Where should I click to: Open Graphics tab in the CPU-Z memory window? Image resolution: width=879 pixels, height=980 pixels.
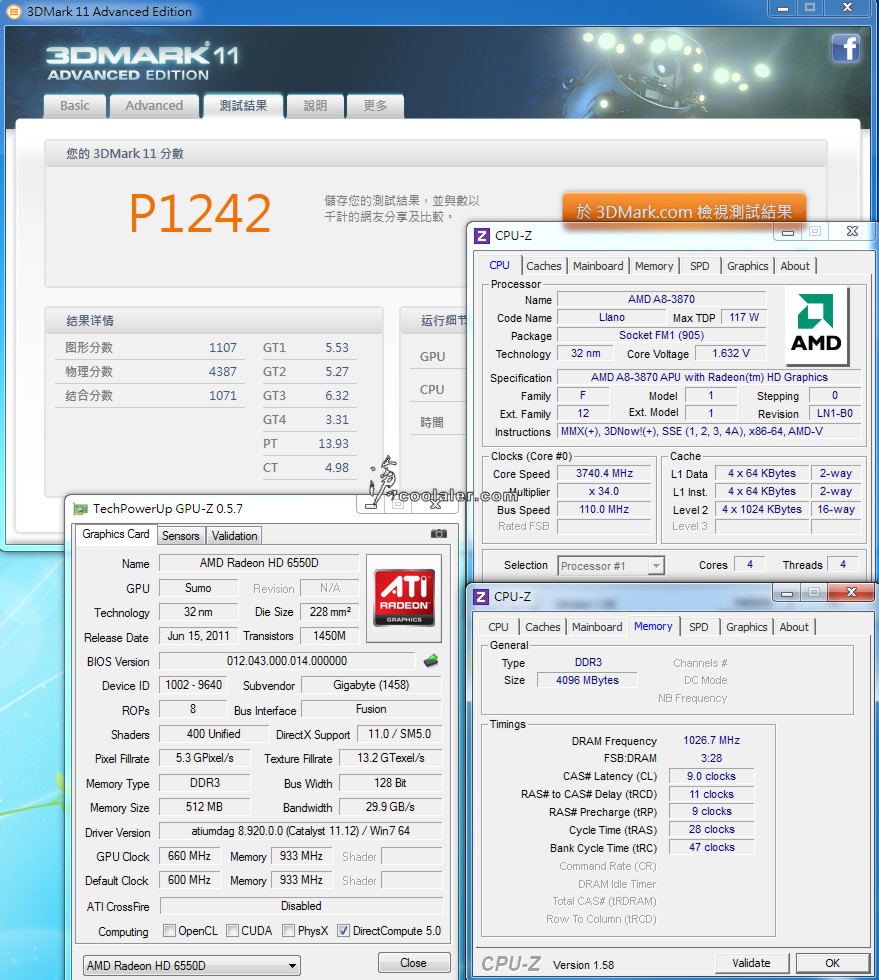click(746, 627)
